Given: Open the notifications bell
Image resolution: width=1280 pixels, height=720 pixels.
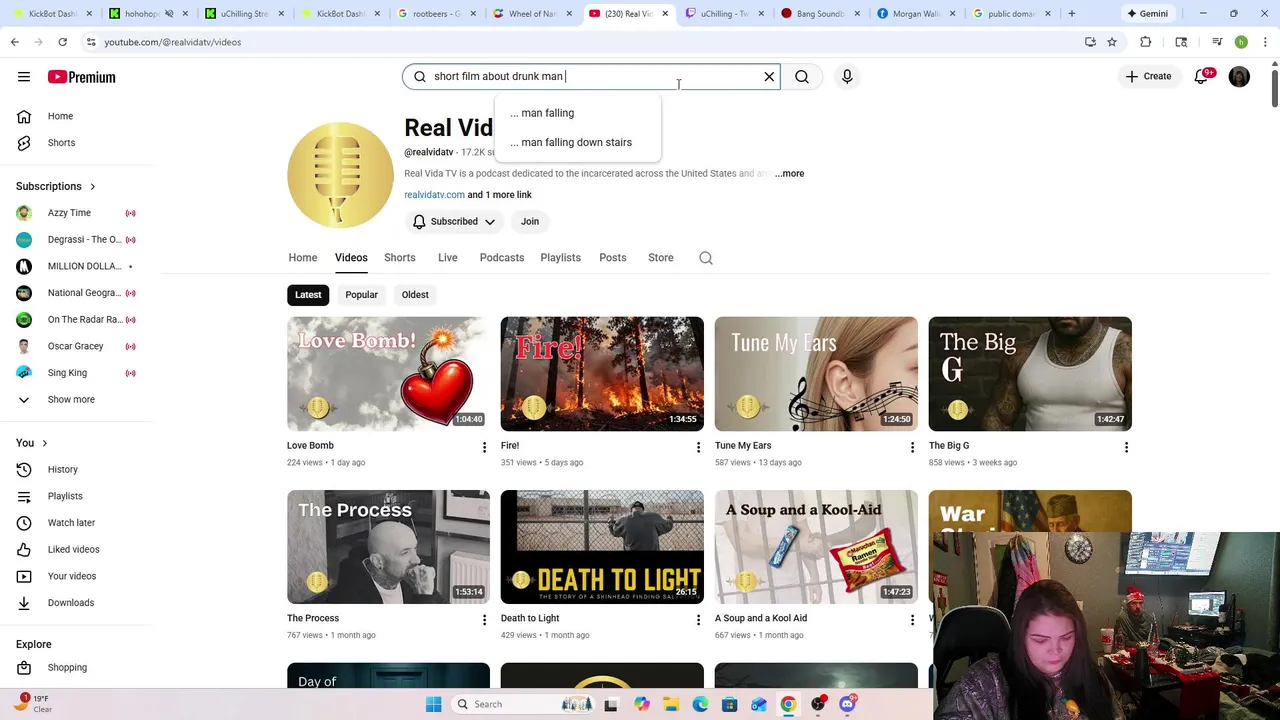Looking at the screenshot, I should pyautogui.click(x=1202, y=77).
